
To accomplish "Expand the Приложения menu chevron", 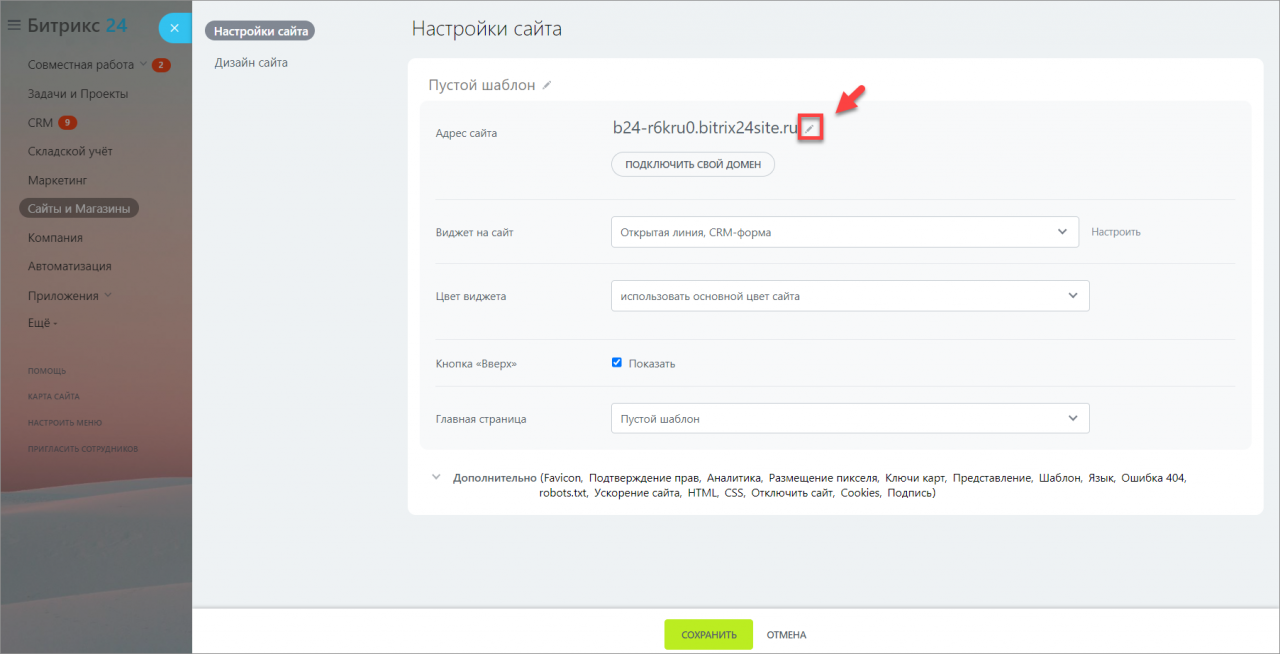I will pyautogui.click(x=108, y=295).
